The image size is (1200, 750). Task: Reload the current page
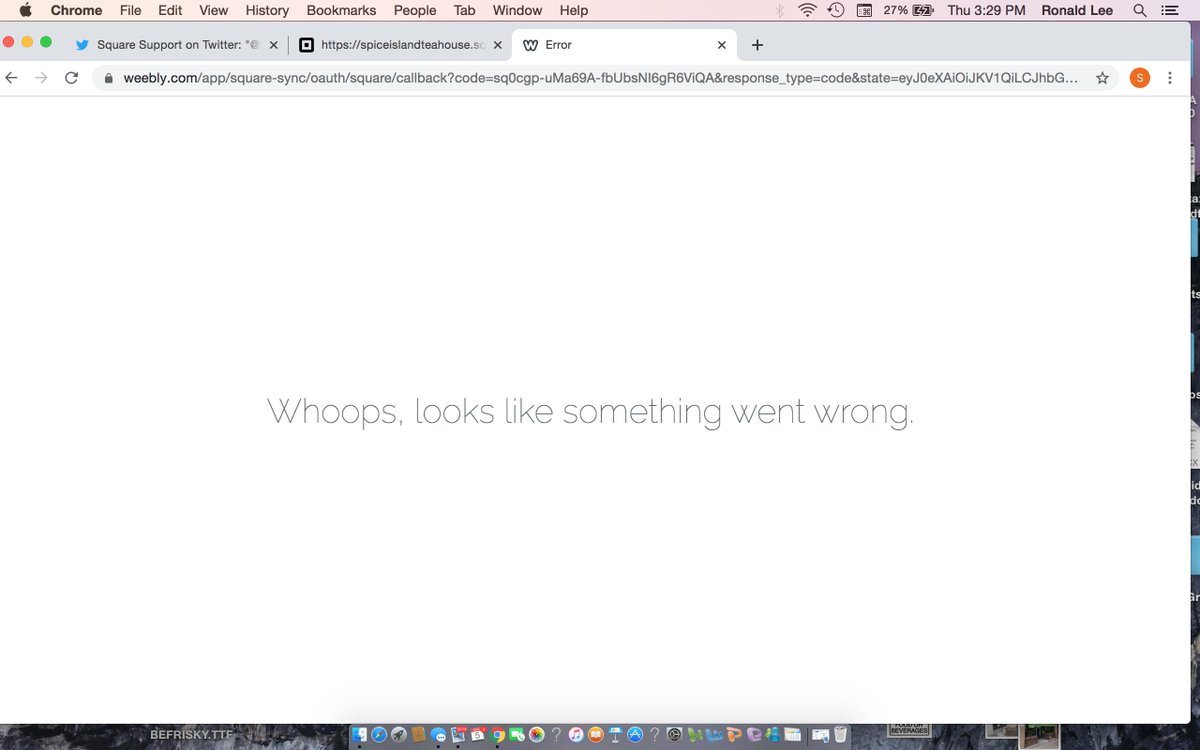coord(71,78)
